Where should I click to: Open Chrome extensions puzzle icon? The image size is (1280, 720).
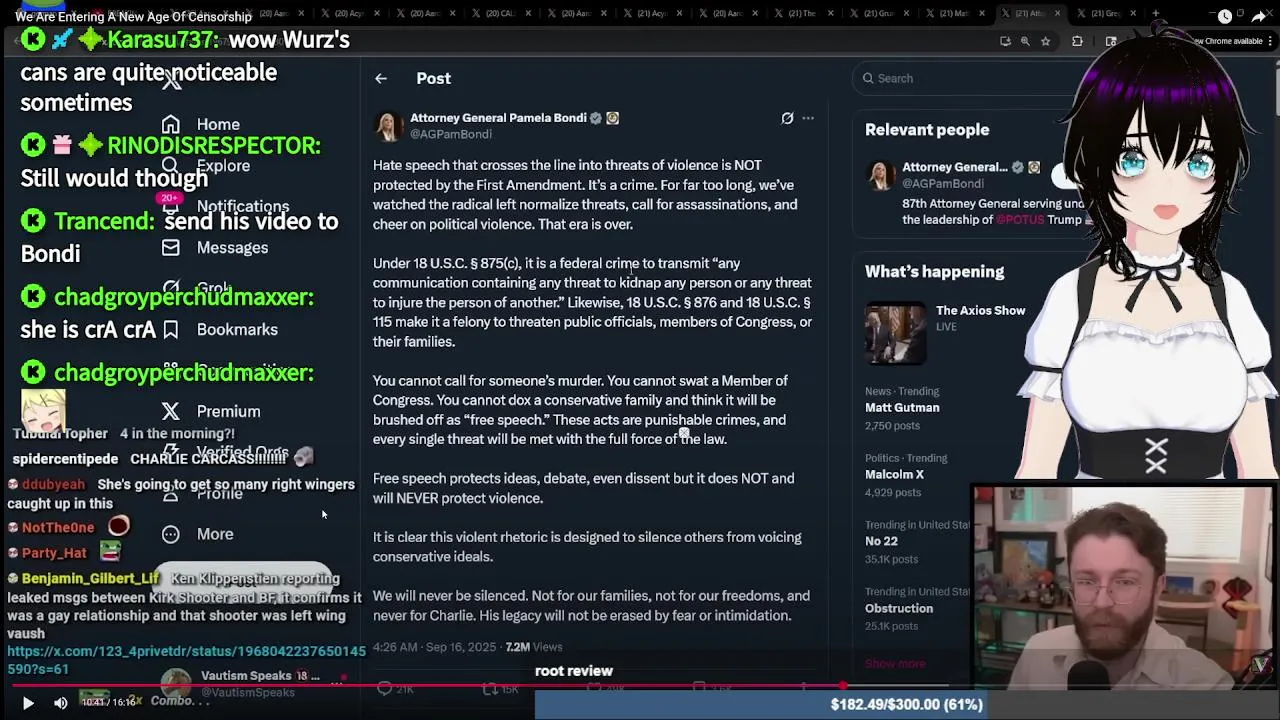1077,41
